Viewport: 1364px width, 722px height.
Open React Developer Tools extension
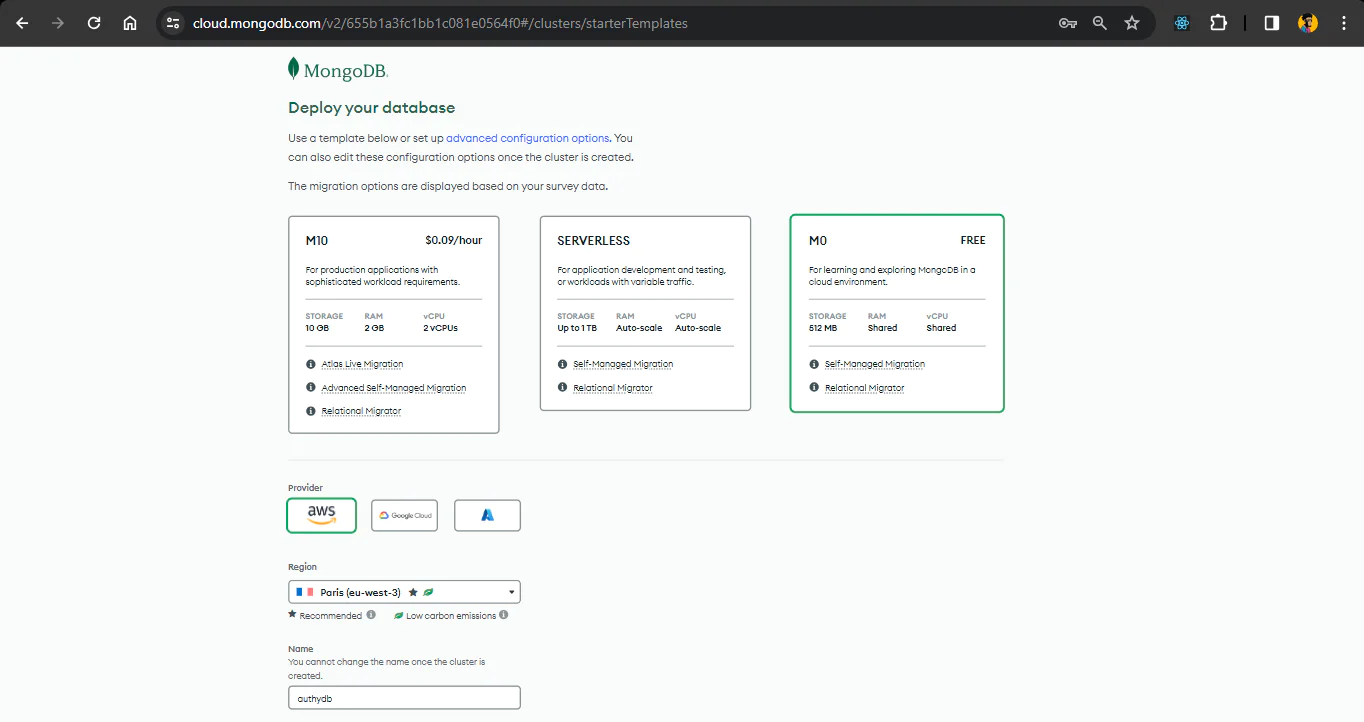[1182, 23]
